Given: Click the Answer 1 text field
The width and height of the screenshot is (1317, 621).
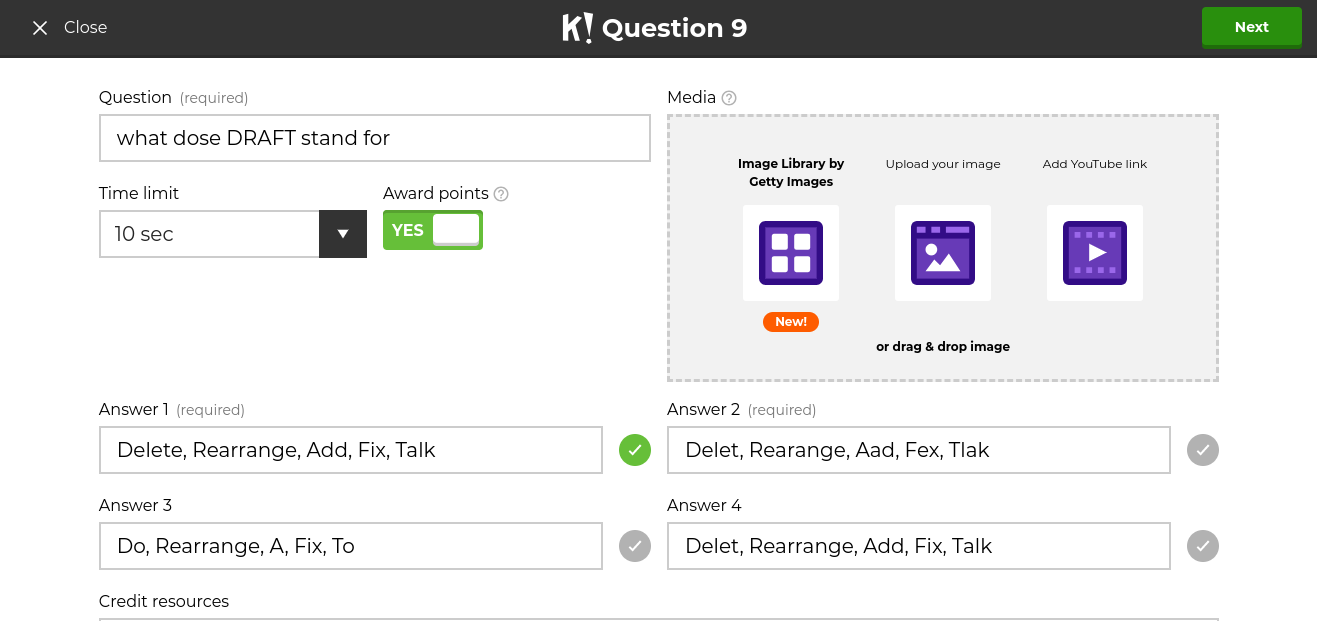Looking at the screenshot, I should [x=350, y=450].
